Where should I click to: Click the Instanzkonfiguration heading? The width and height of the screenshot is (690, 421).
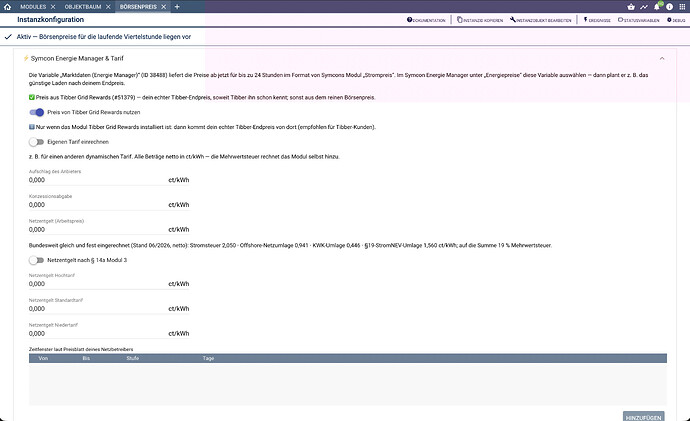coord(51,19)
